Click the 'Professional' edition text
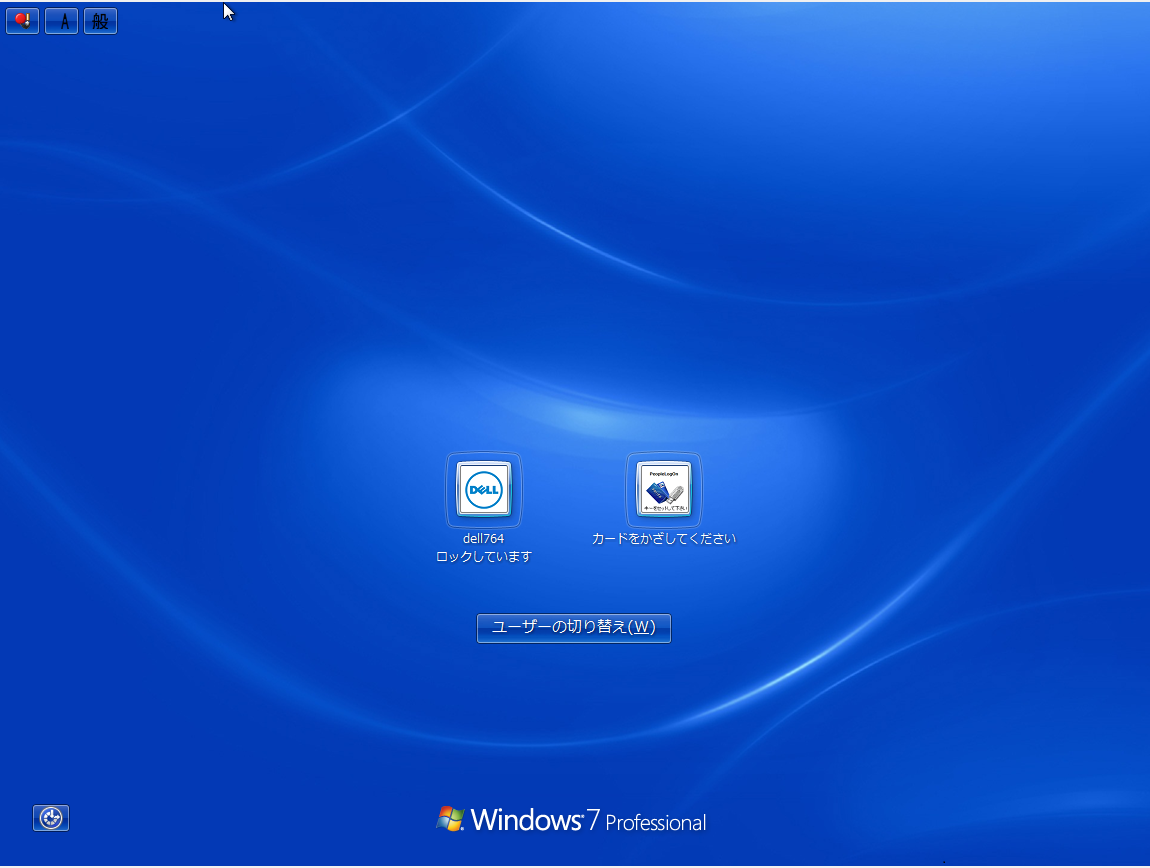1150x868 pixels. 655,823
